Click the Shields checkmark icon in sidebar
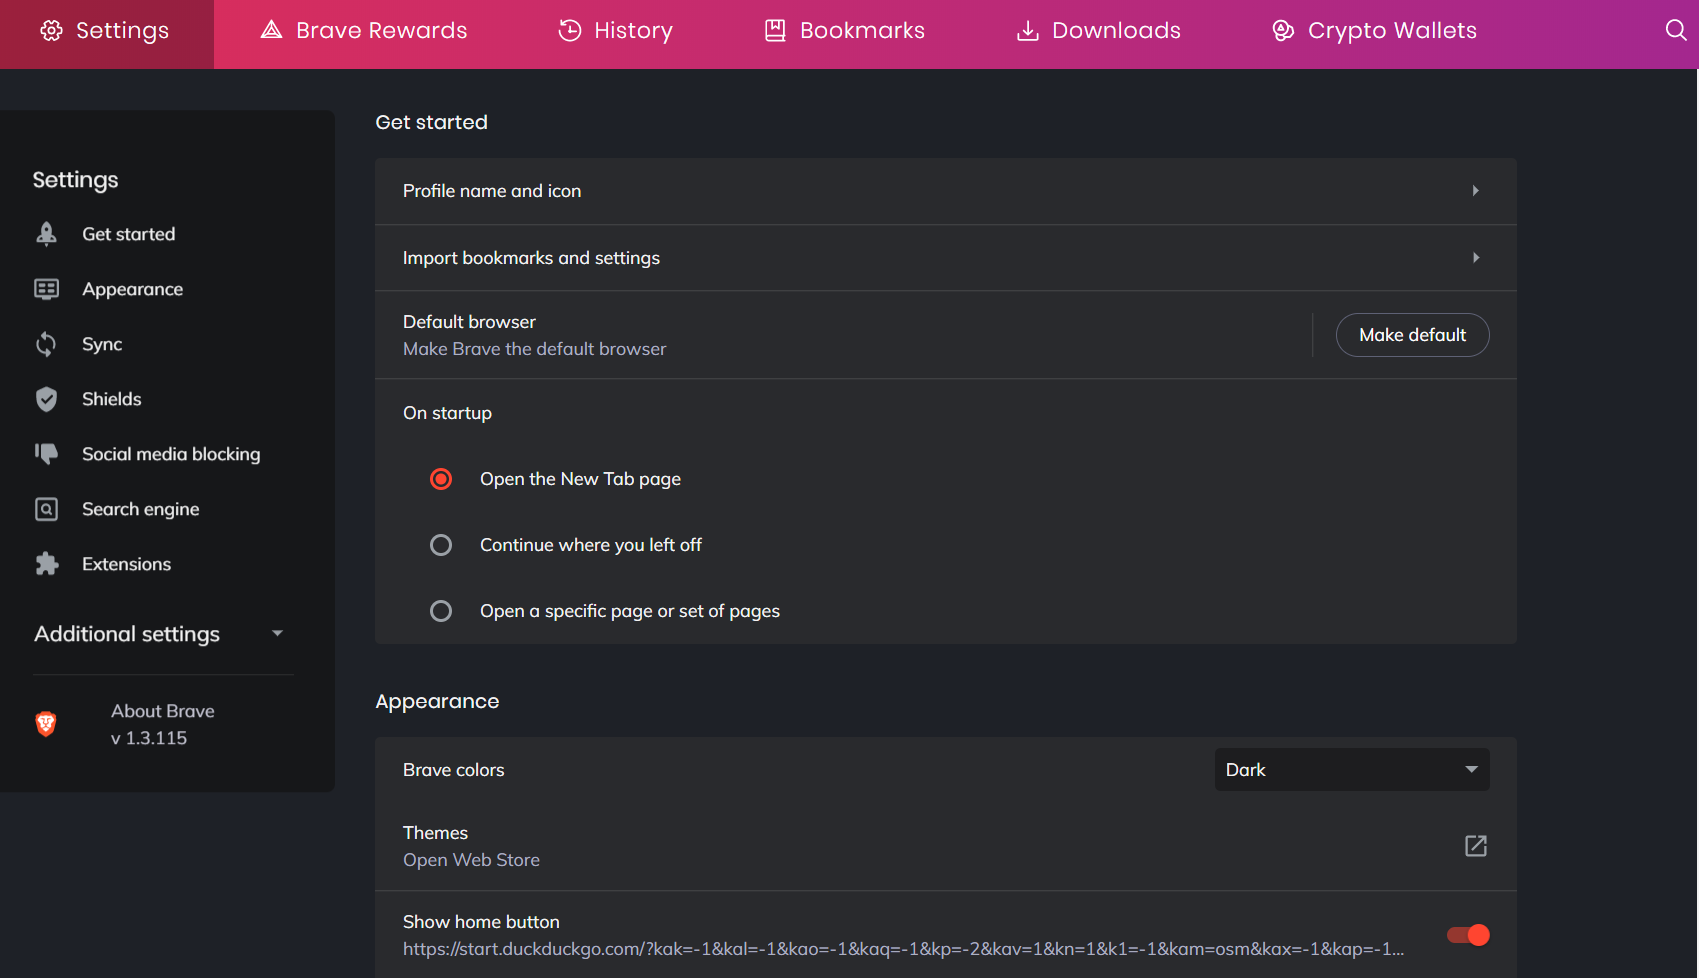 point(46,399)
